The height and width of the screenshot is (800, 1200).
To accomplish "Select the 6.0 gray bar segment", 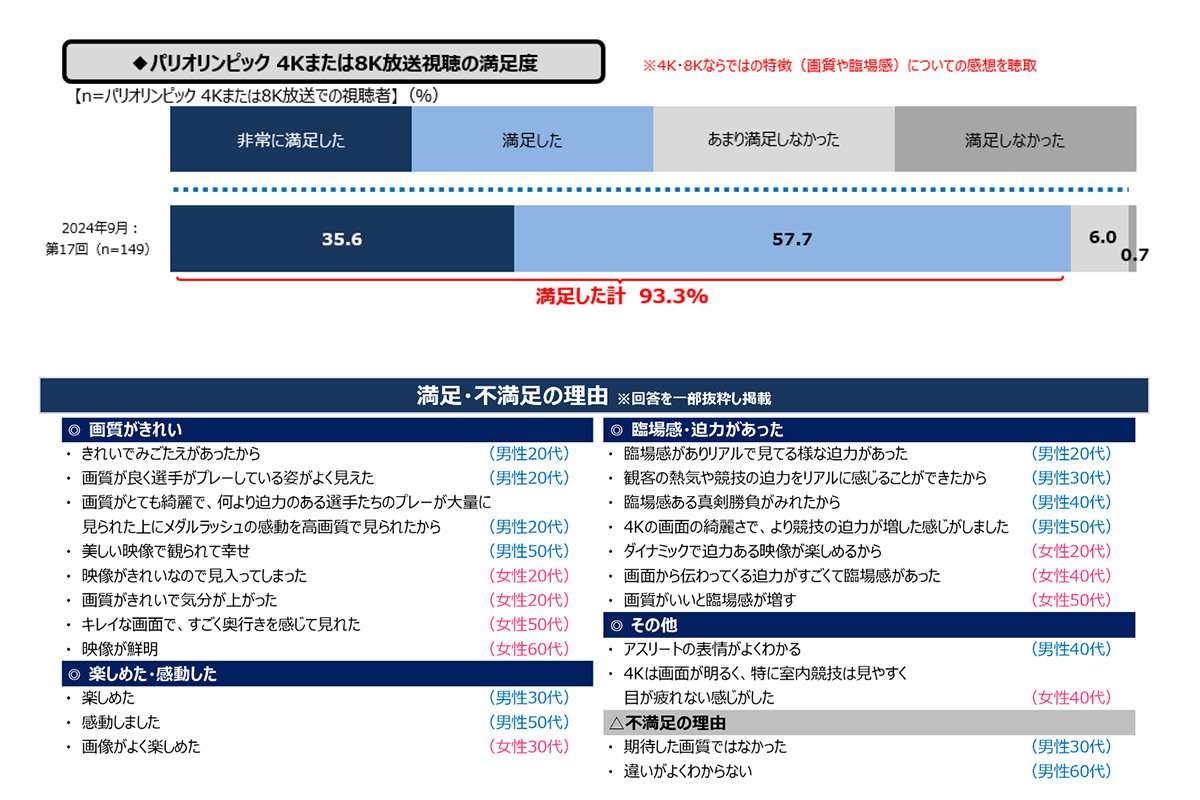I will (x=1100, y=239).
